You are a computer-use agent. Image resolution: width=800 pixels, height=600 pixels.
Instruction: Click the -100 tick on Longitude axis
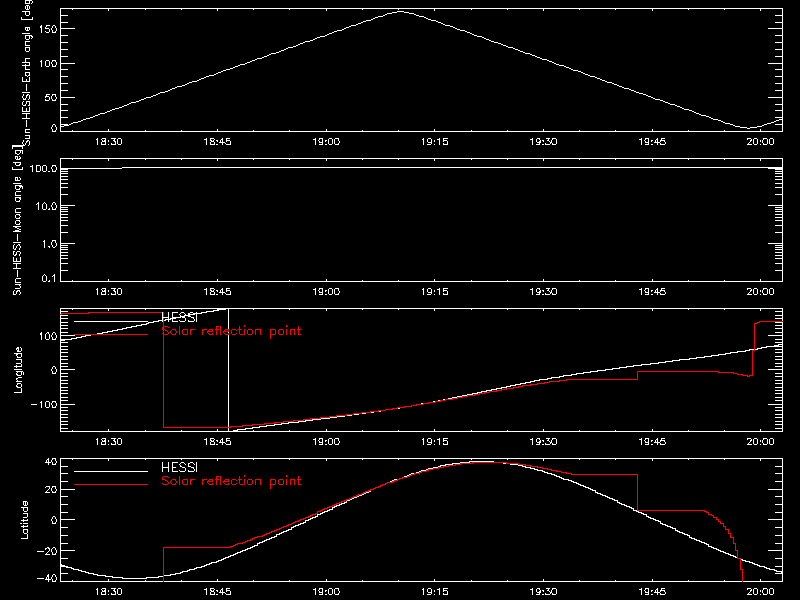click(44, 404)
